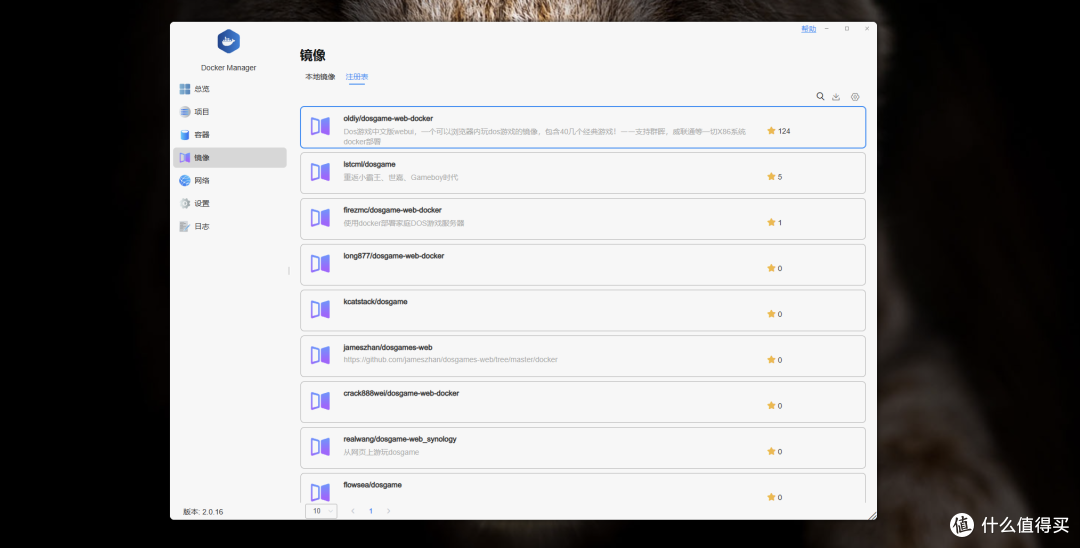This screenshot has height=548, width=1080.
Task: Go to the 容器 containers section
Action: [229, 135]
